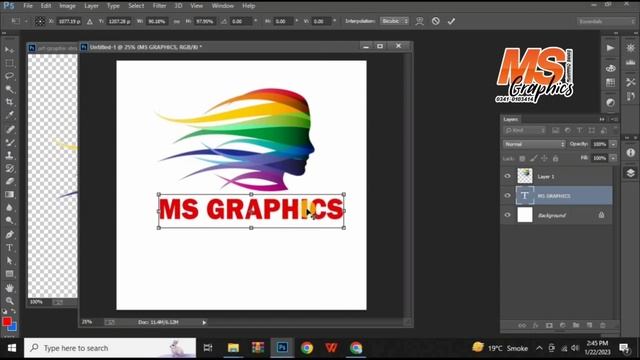The height and width of the screenshot is (360, 640).
Task: Open the File menu
Action: [x=28, y=6]
